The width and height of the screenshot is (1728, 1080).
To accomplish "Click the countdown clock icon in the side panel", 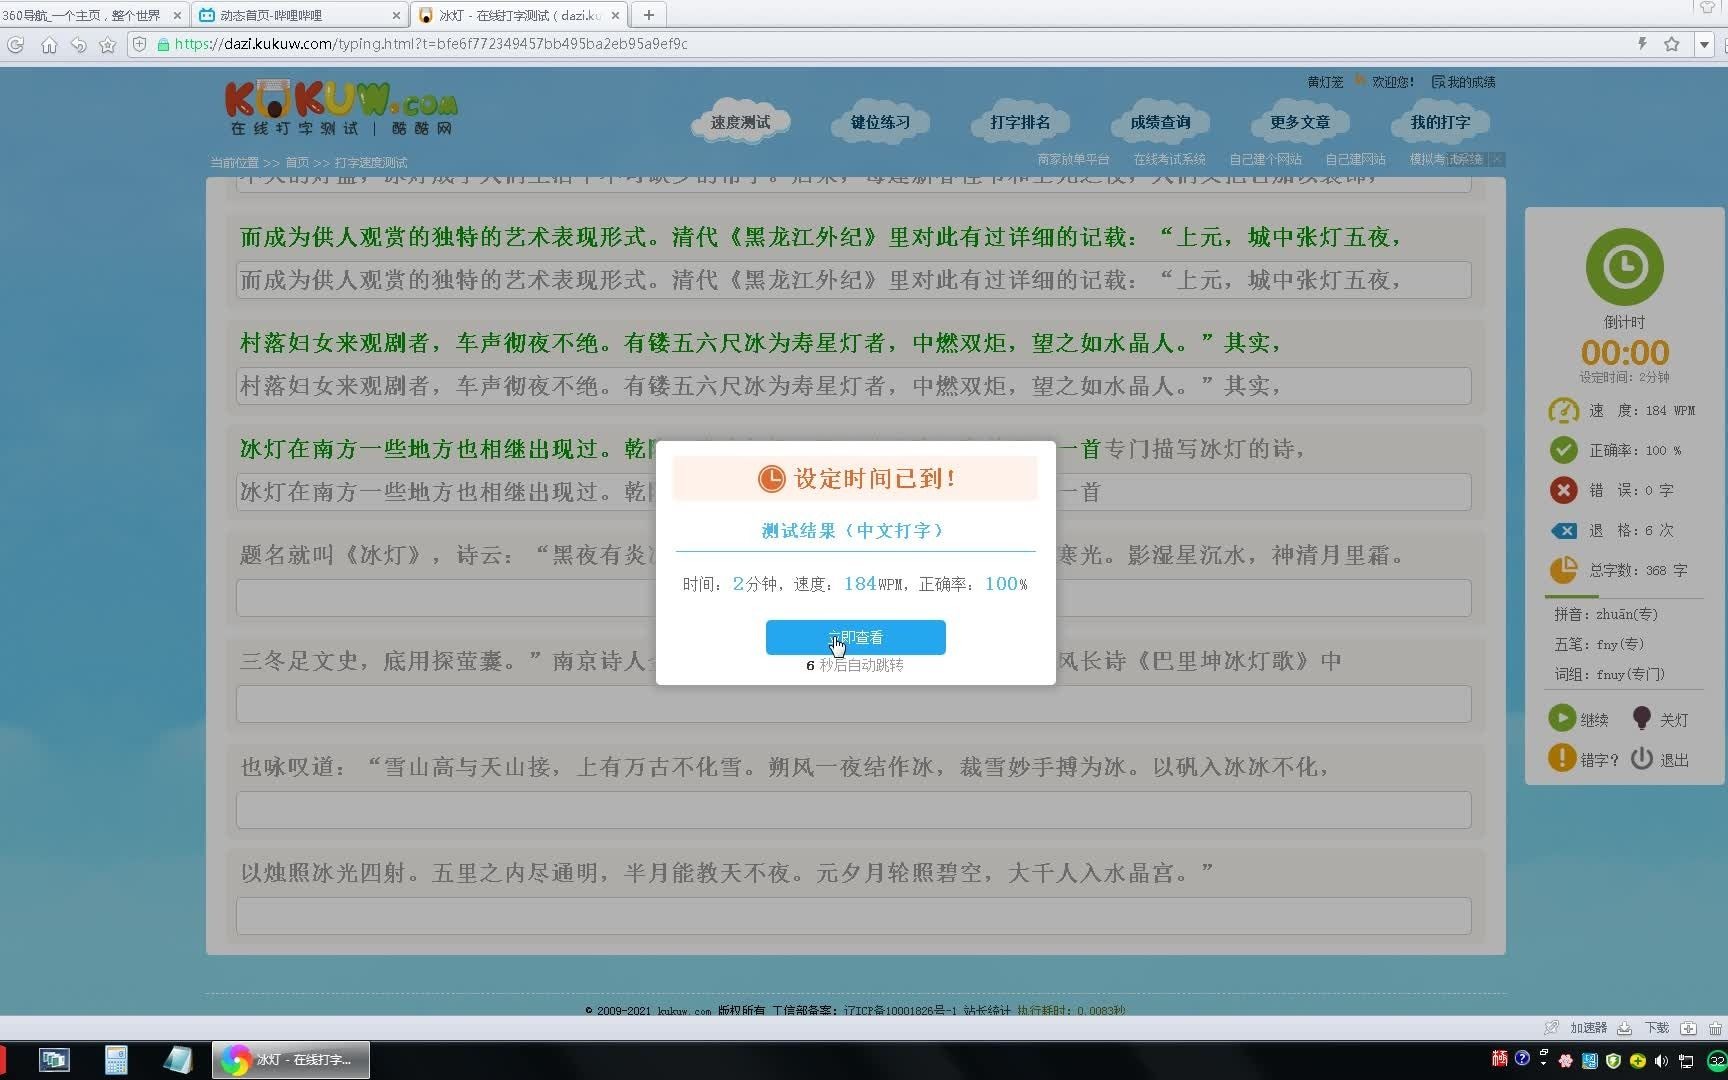I will 1624,267.
